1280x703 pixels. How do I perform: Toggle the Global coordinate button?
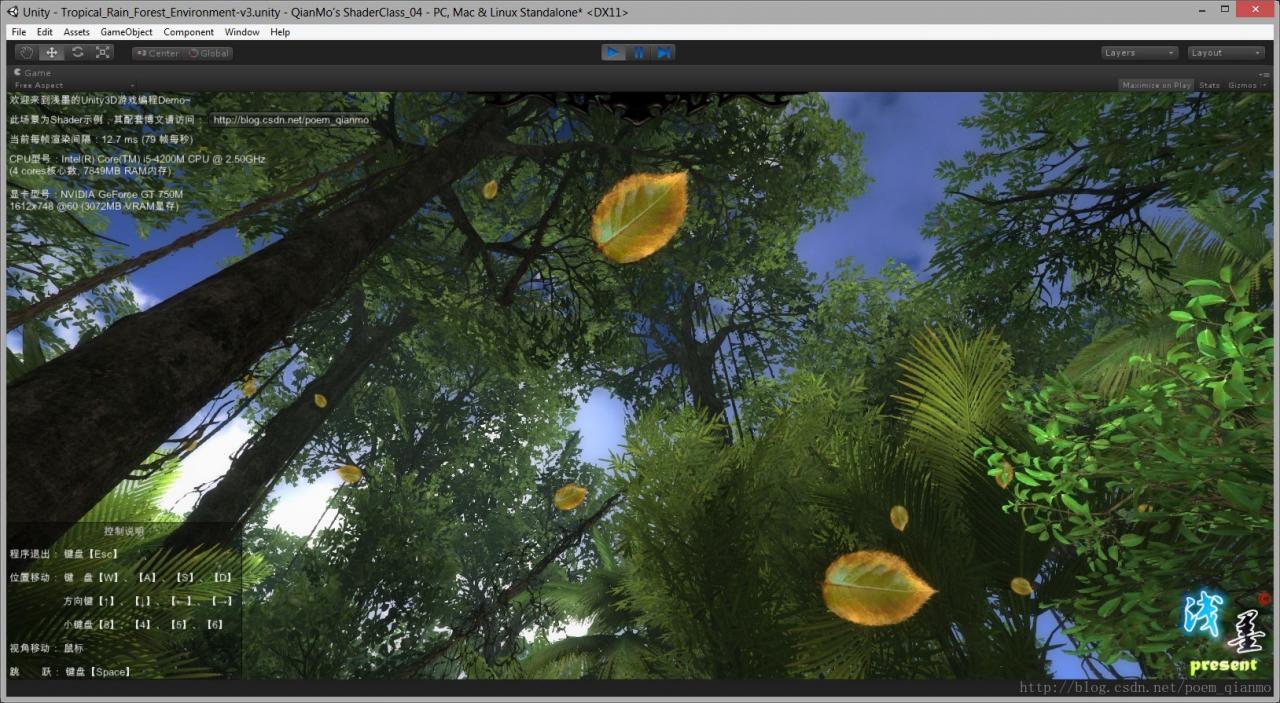[208, 53]
